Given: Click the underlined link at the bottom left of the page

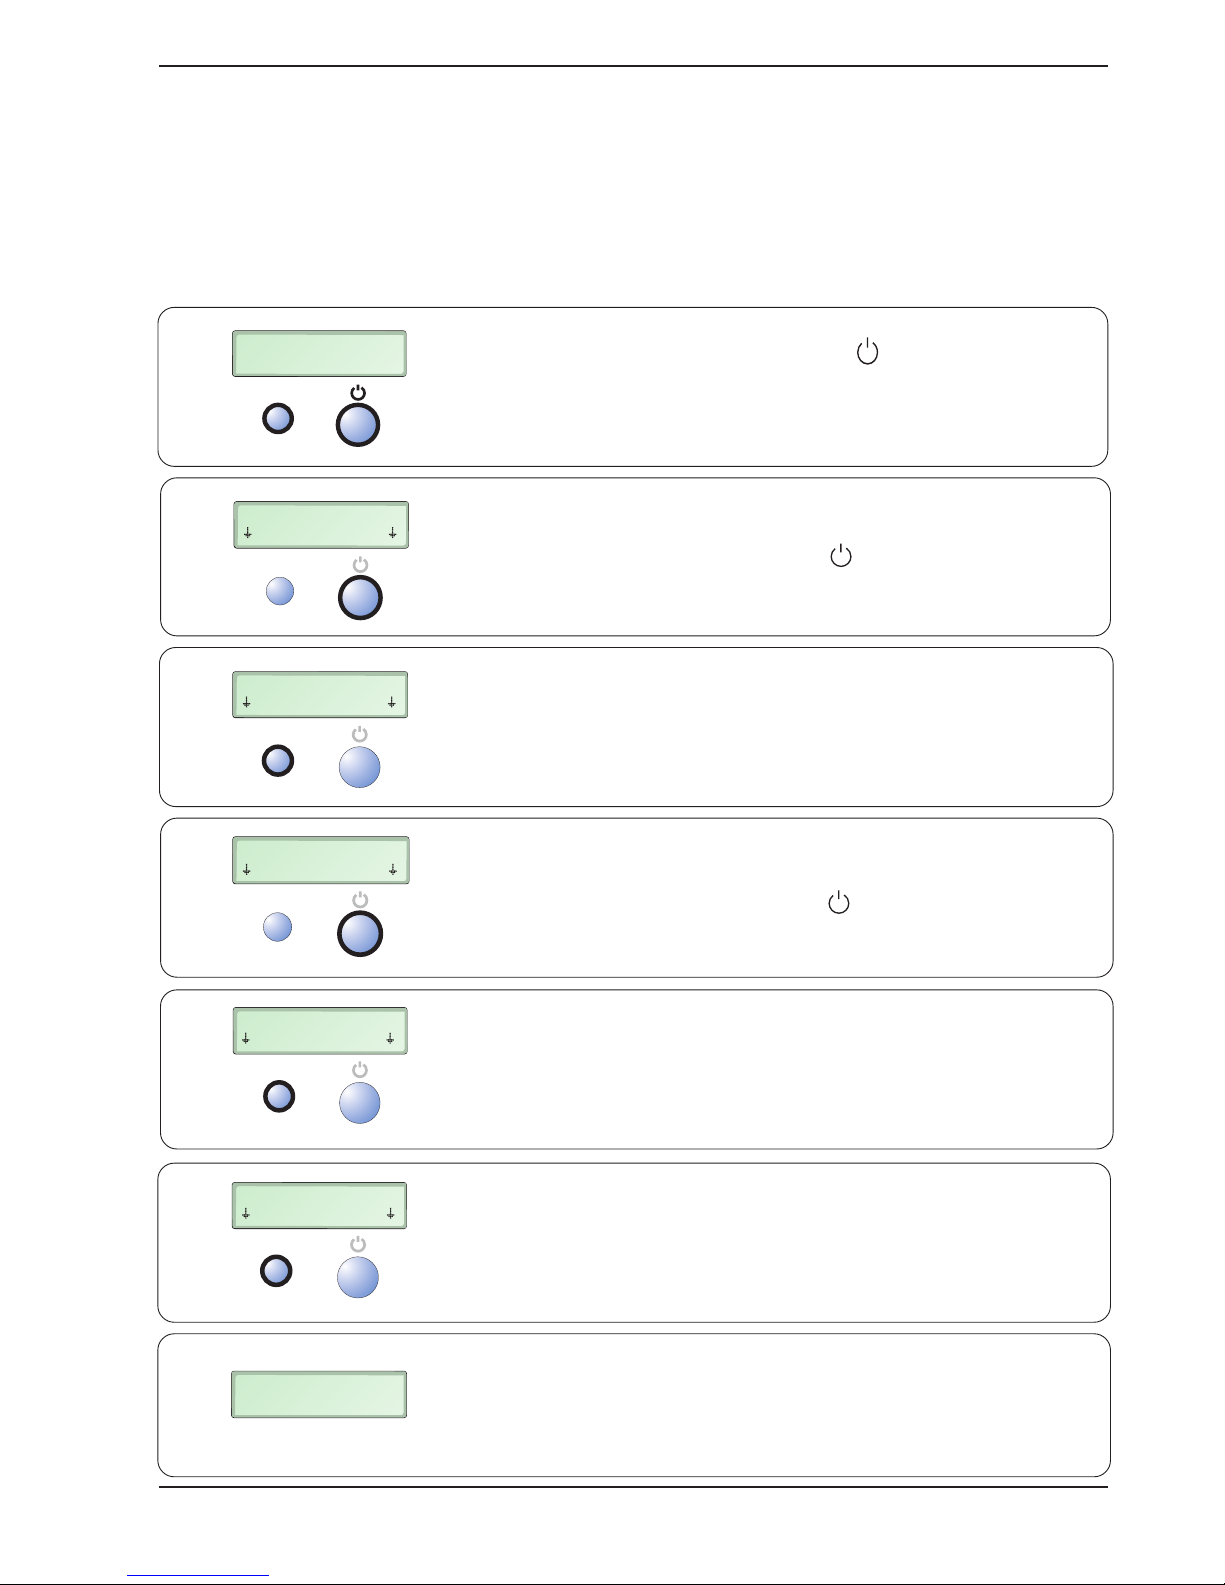Looking at the screenshot, I should pyautogui.click(x=198, y=1576).
